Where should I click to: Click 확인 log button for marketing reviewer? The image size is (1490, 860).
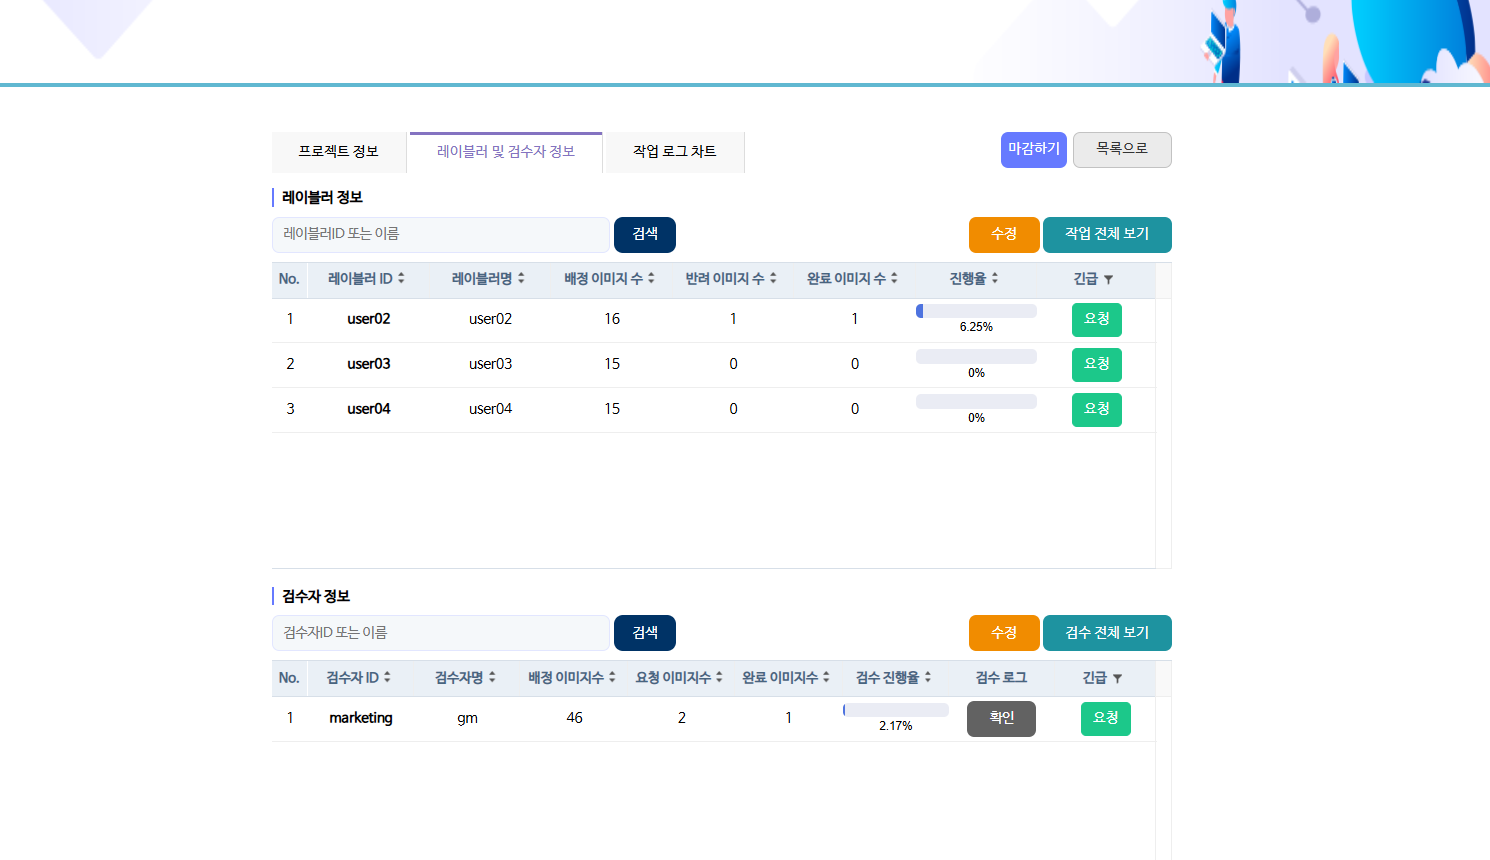click(1001, 718)
